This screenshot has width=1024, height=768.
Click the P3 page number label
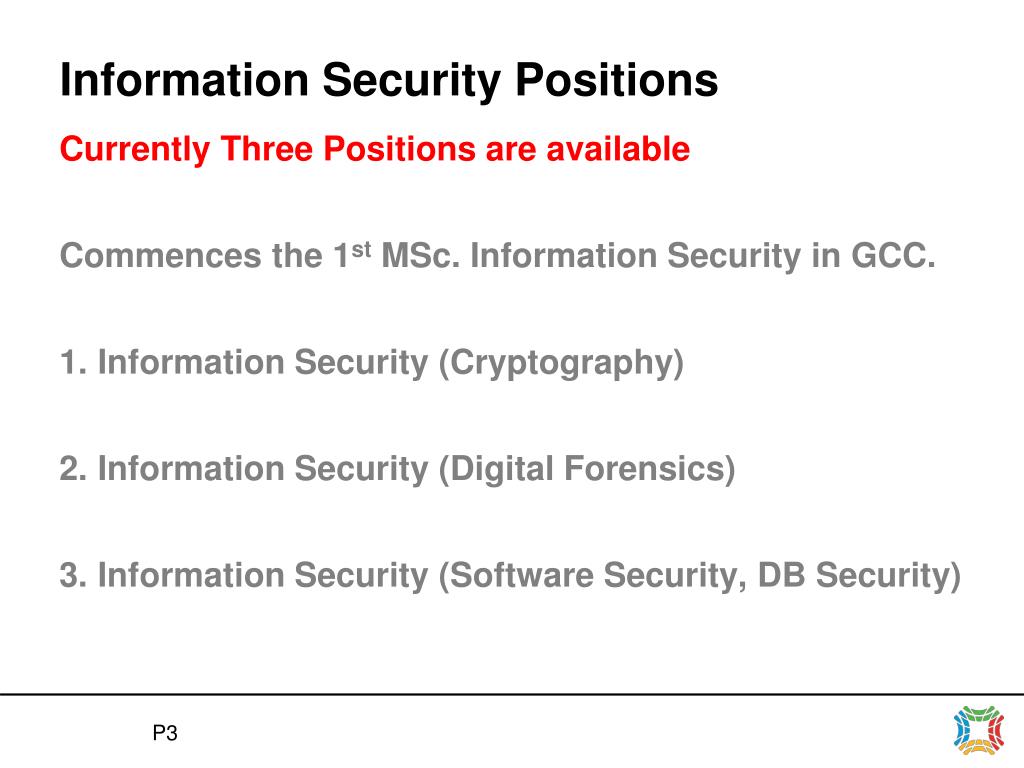(165, 733)
